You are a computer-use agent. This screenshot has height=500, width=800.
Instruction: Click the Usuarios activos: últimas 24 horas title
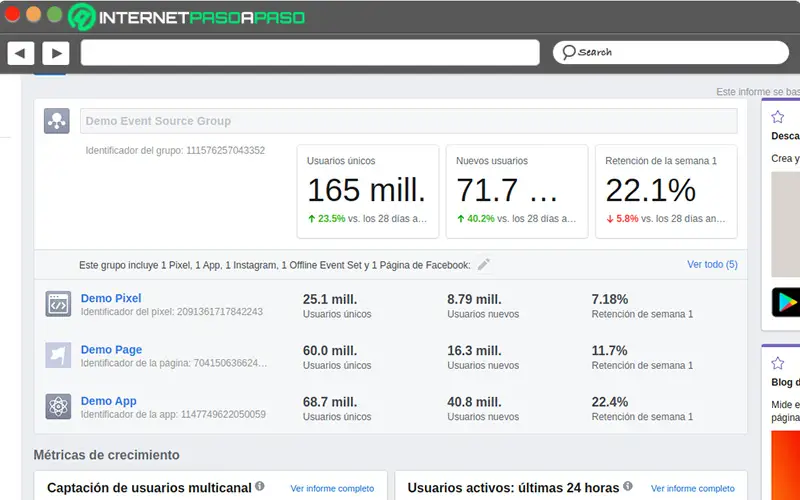pyautogui.click(x=513, y=488)
